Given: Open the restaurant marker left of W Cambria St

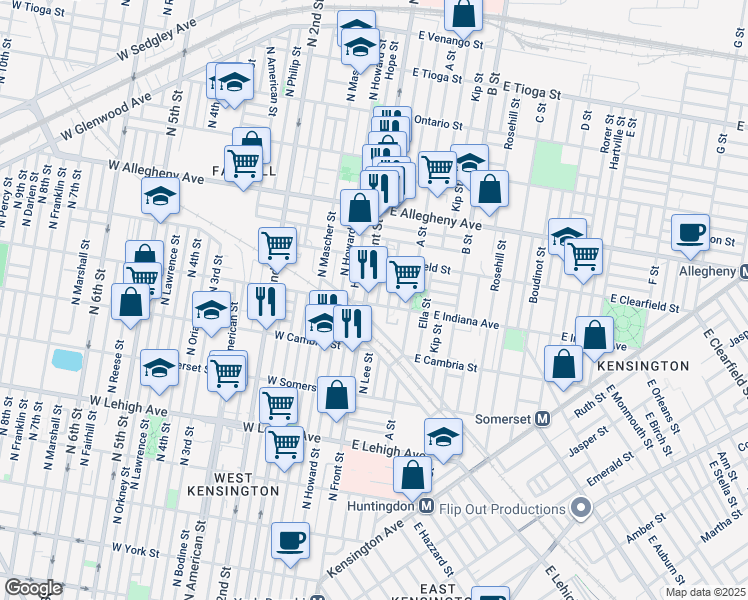Looking at the screenshot, I should 267,304.
